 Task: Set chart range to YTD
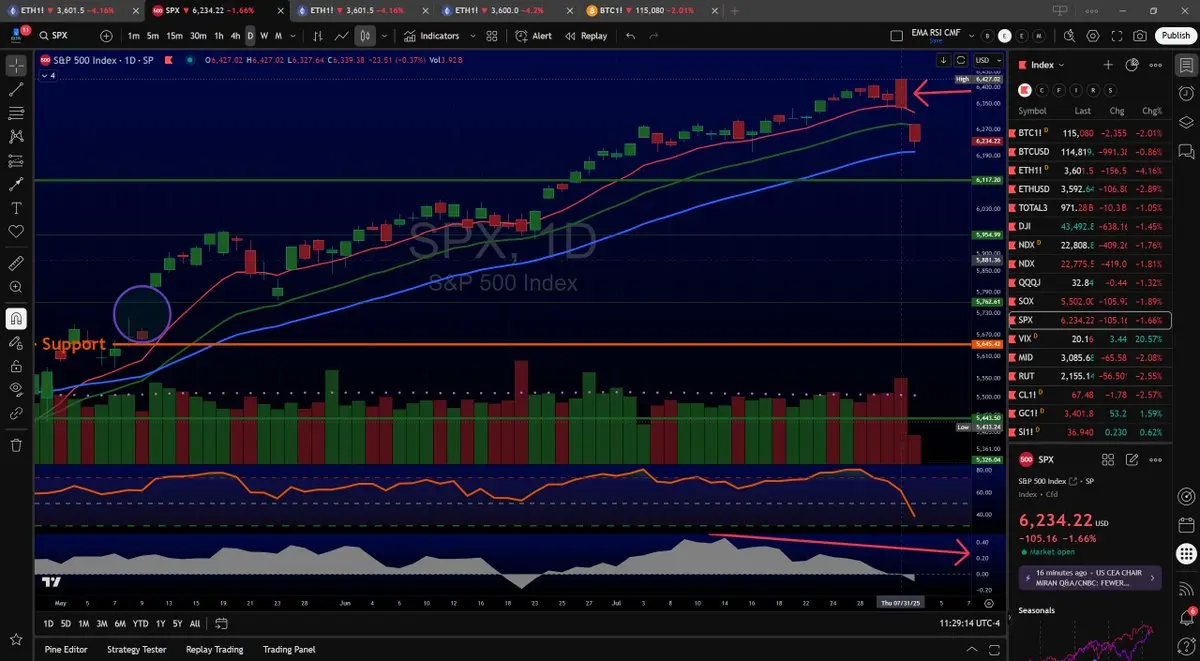click(140, 623)
